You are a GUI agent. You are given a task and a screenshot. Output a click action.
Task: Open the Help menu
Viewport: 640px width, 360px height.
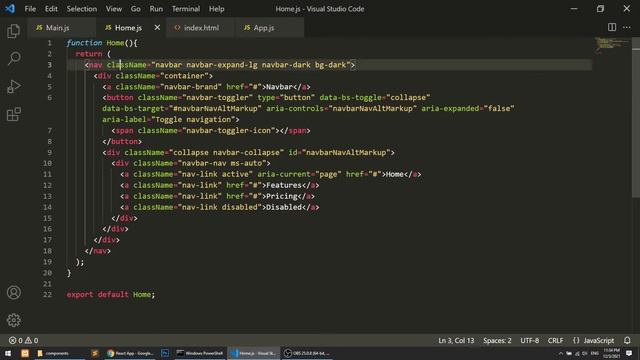click(x=217, y=9)
